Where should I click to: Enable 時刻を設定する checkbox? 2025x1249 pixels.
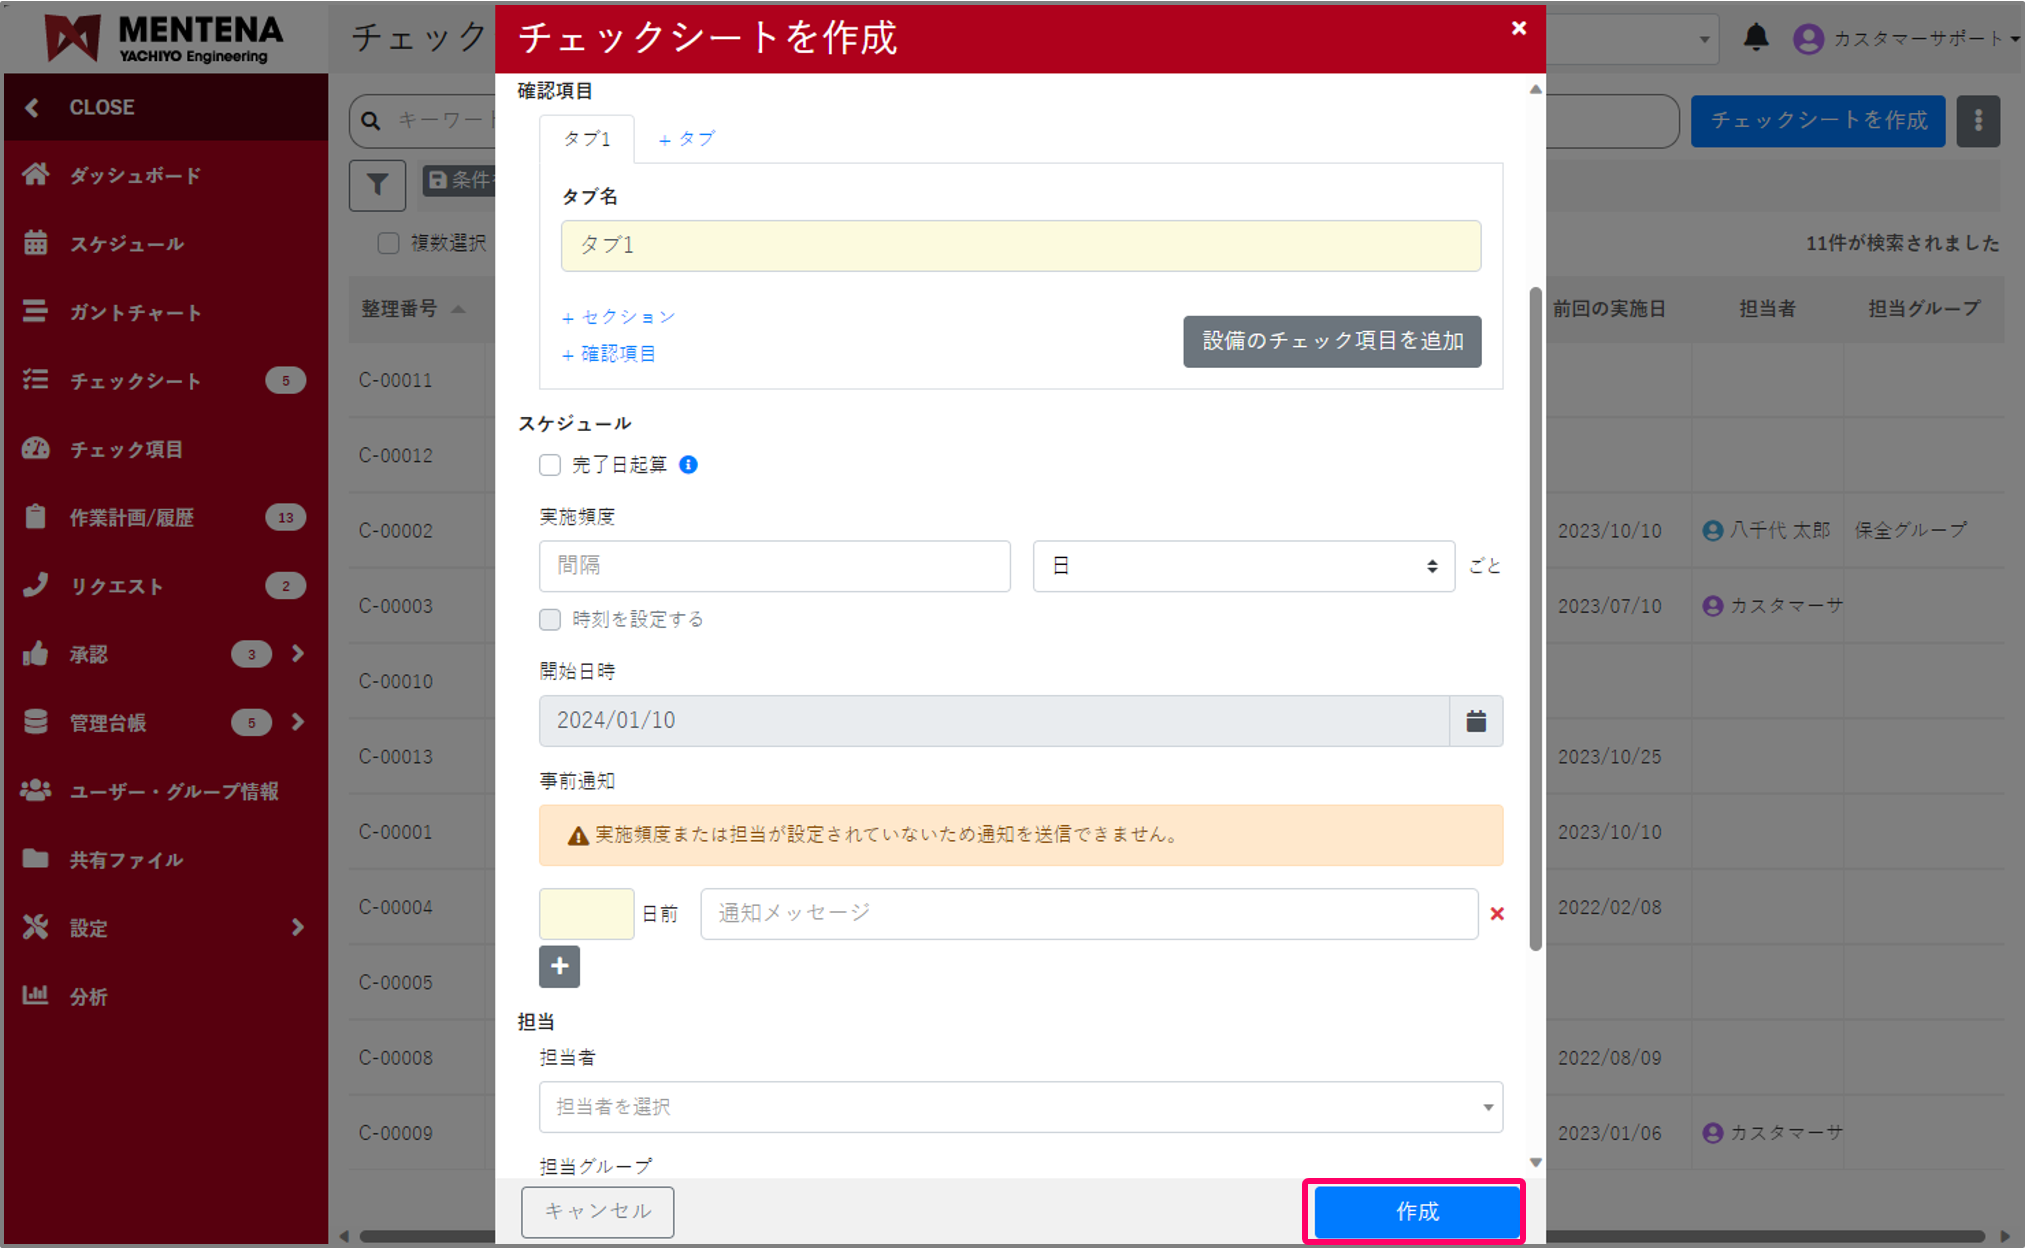point(549,619)
